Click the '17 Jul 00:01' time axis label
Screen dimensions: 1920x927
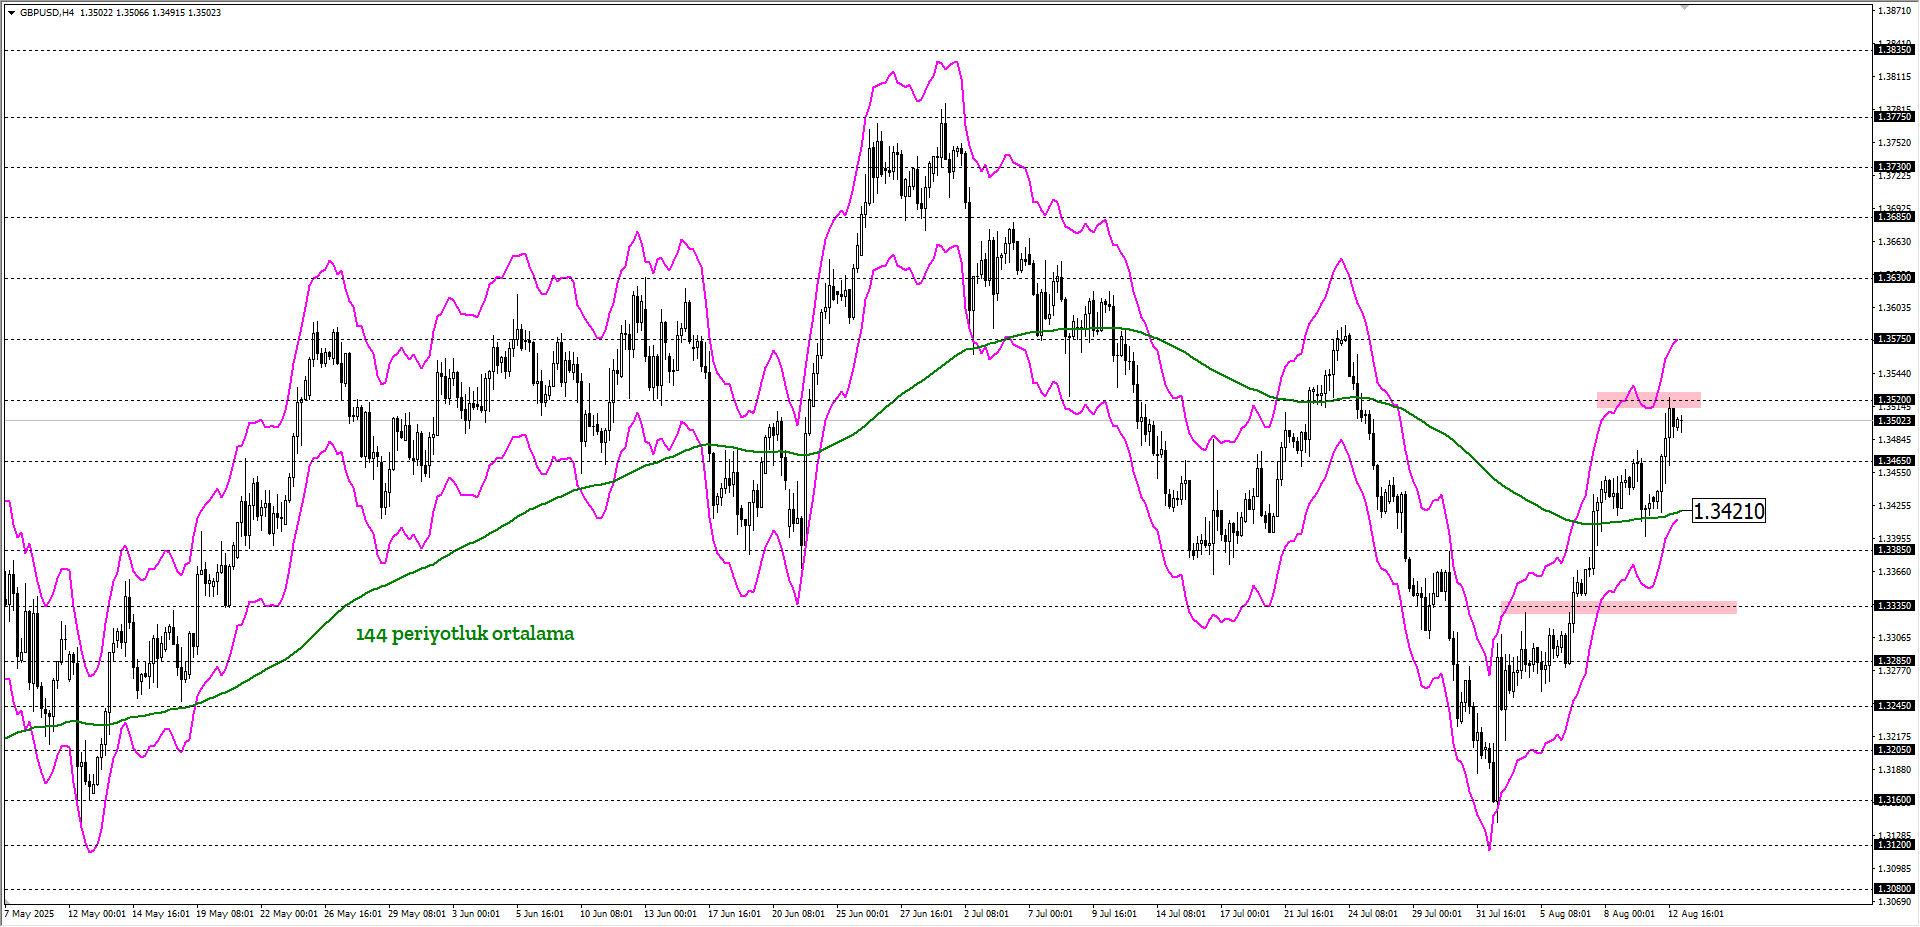tap(1245, 914)
